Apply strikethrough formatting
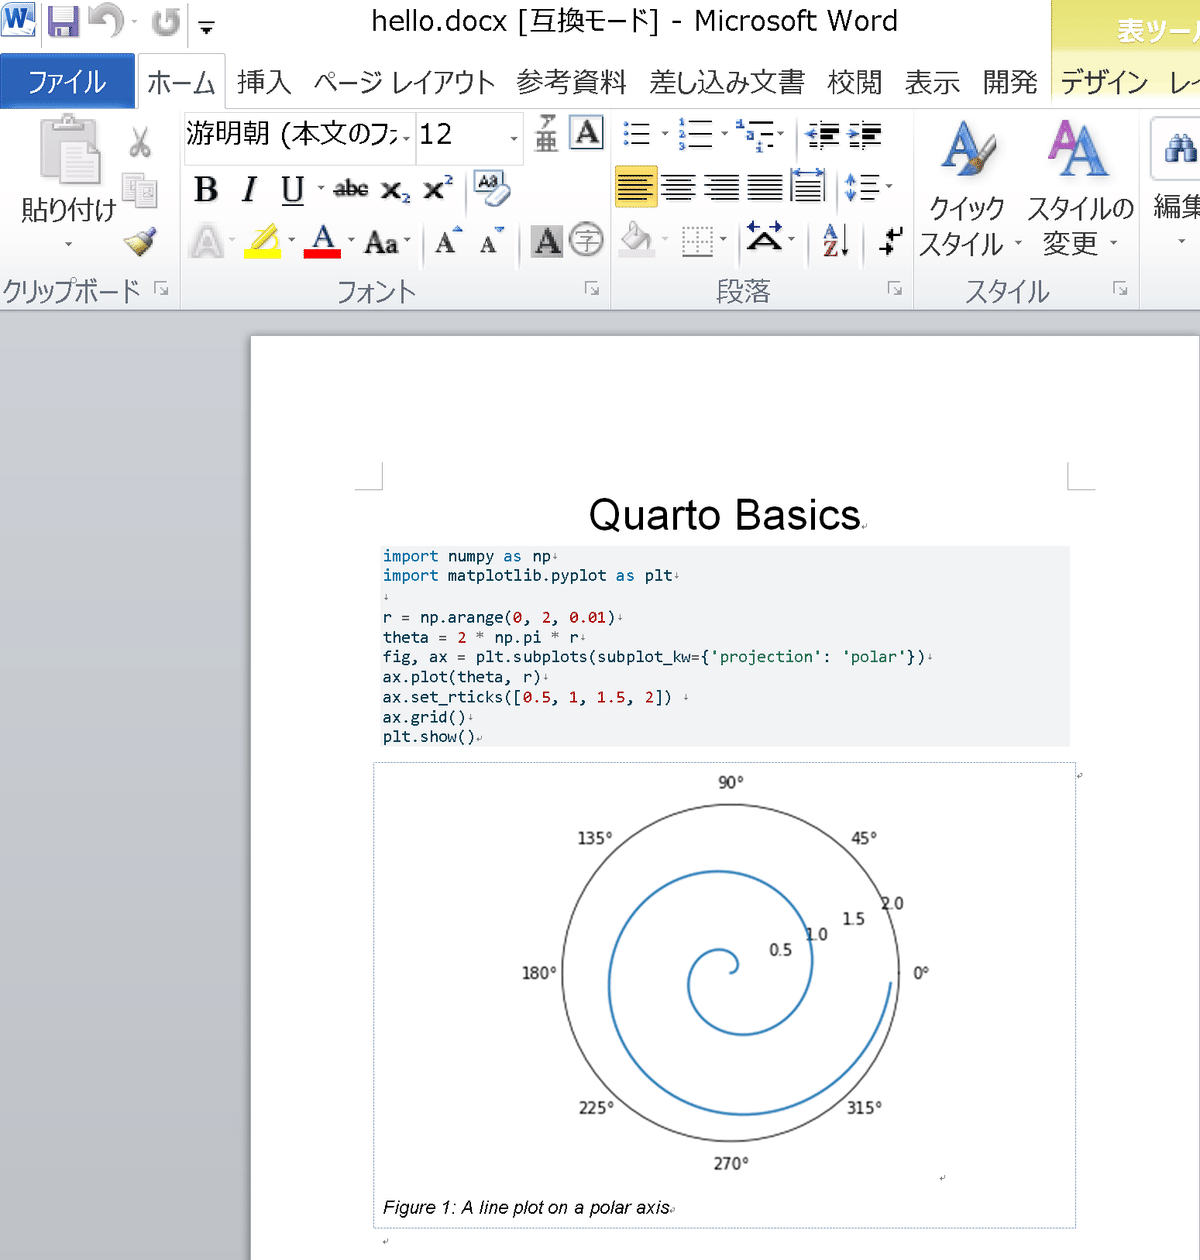Viewport: 1200px width, 1260px height. click(350, 190)
